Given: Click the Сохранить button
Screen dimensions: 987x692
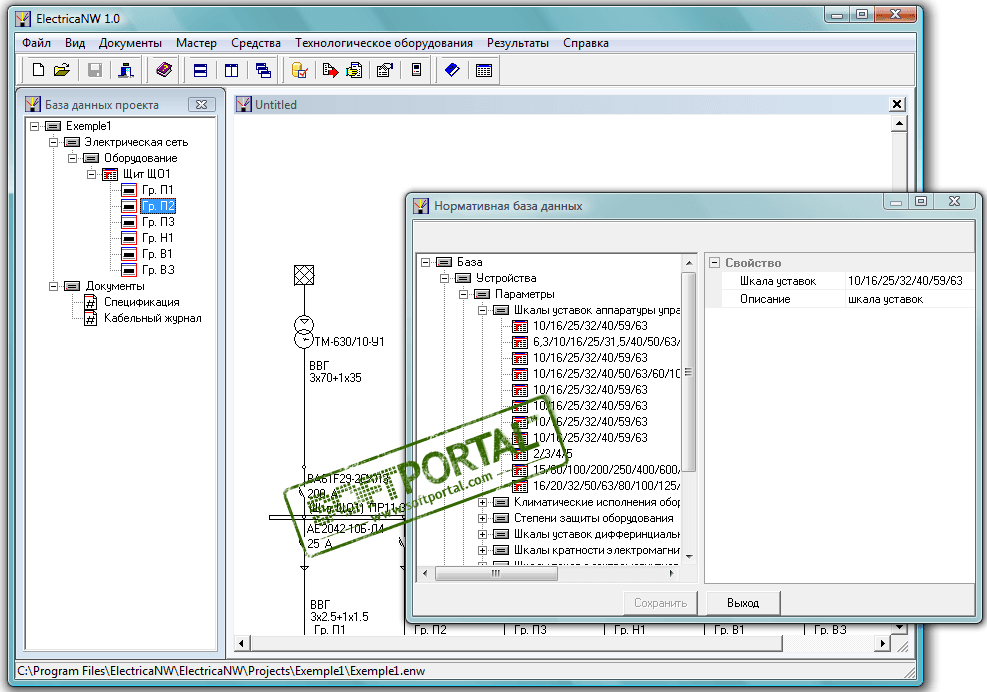Looking at the screenshot, I should pyautogui.click(x=660, y=603).
